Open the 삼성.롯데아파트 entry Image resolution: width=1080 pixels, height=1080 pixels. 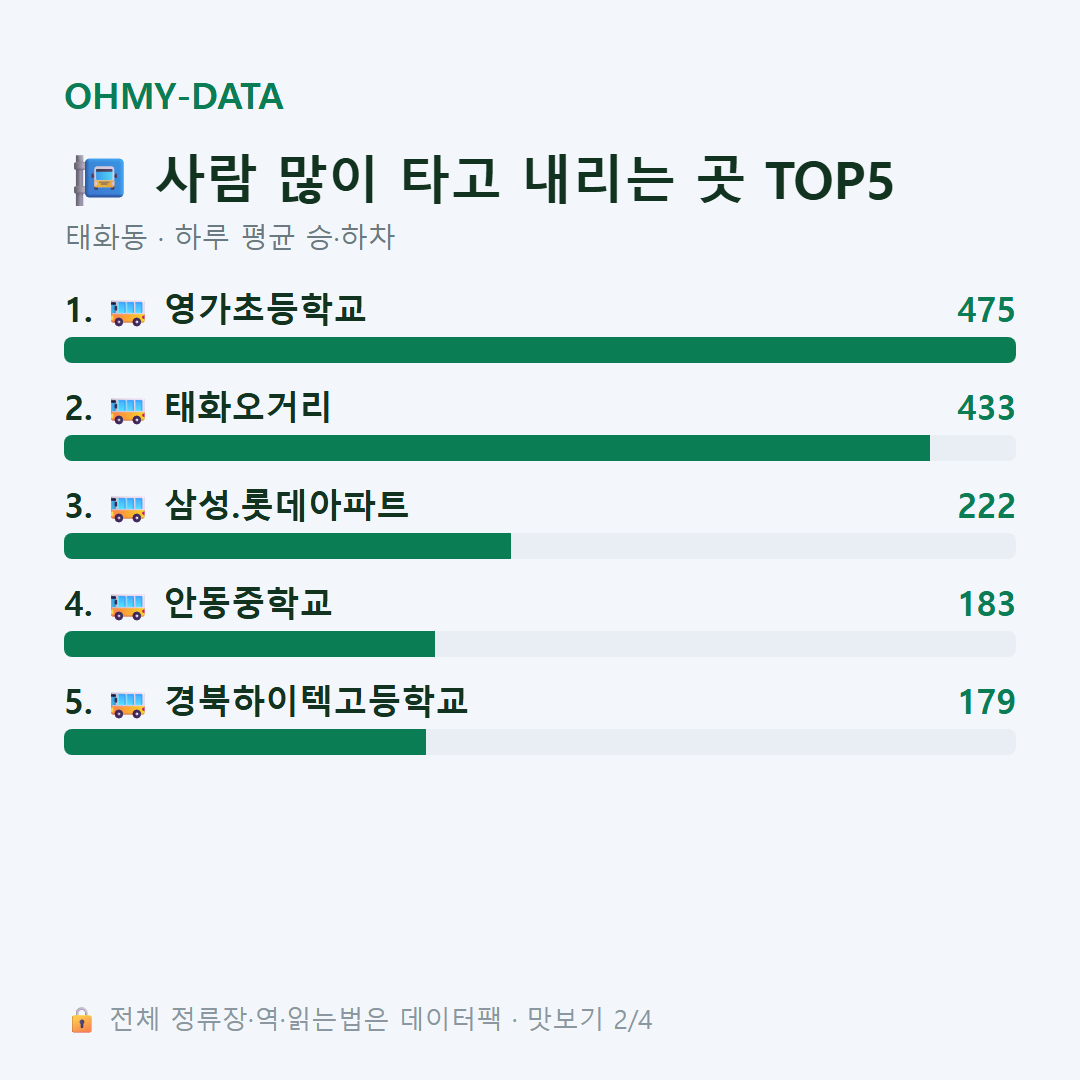287,505
